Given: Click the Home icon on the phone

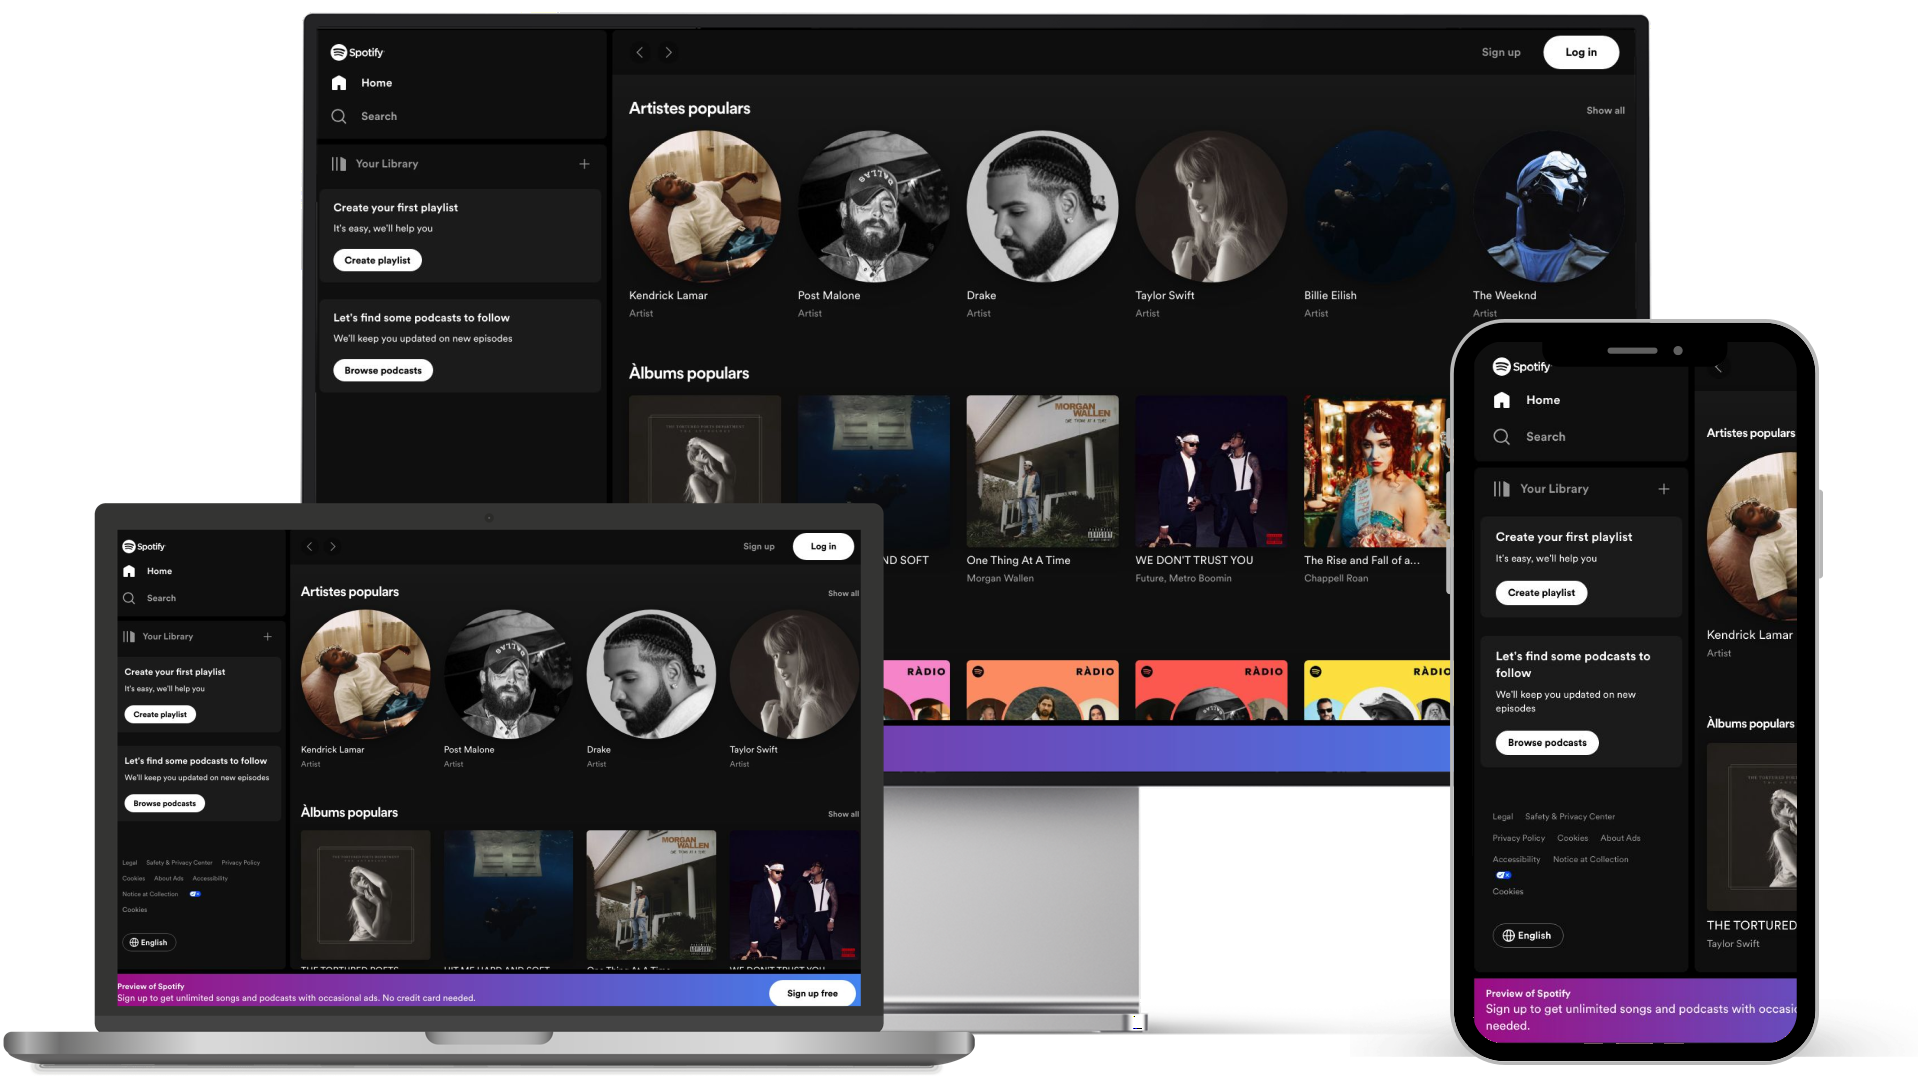Looking at the screenshot, I should [1502, 400].
